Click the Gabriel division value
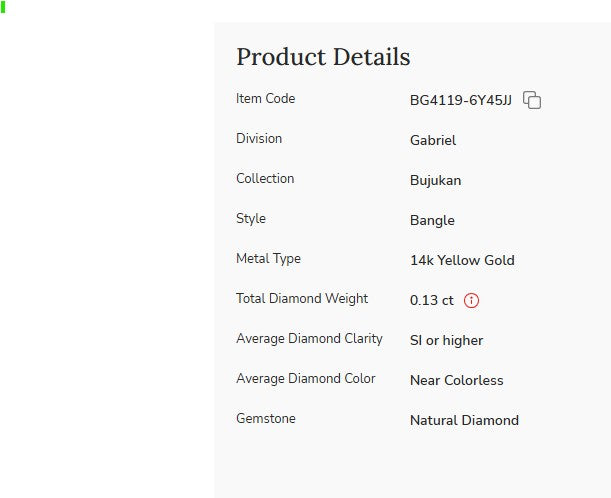Viewport: 611px width, 498px height. click(433, 140)
